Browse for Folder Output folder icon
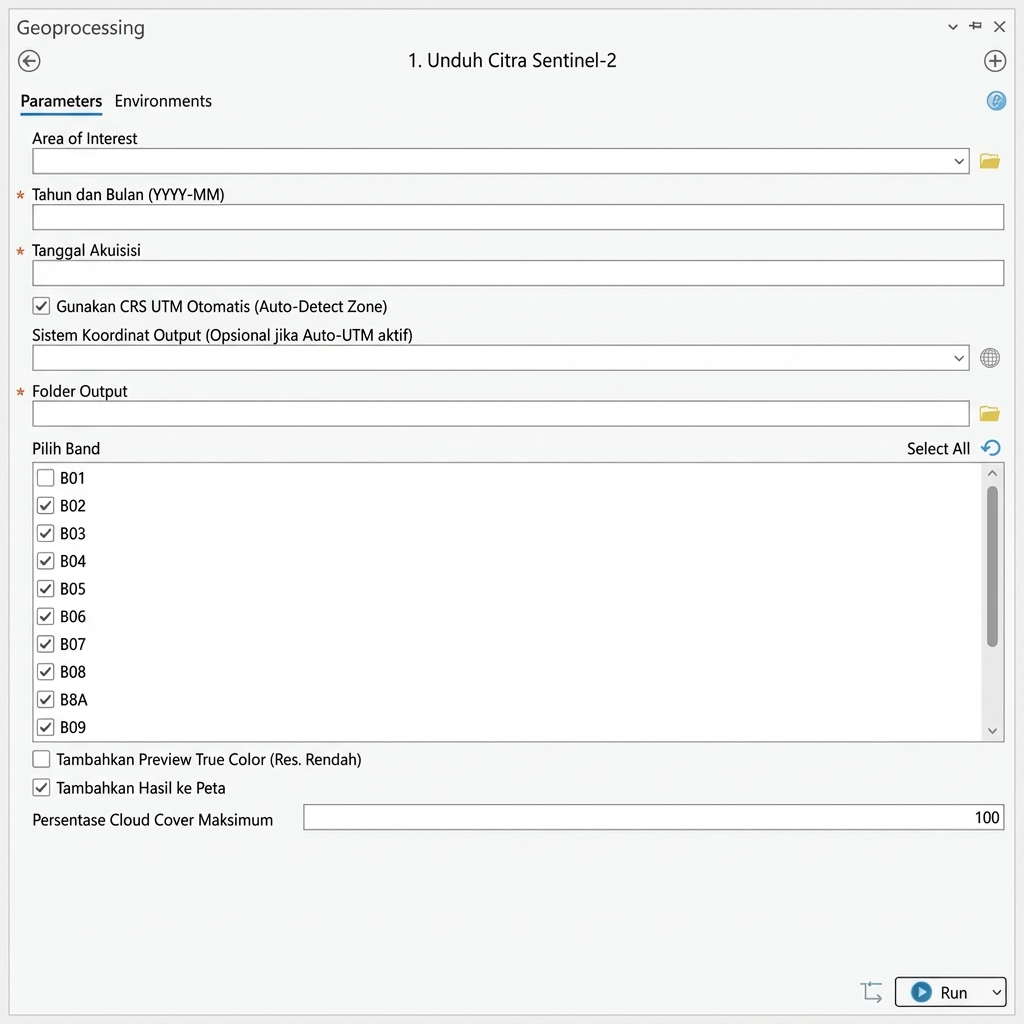Screen dimensions: 1024x1024 coord(990,413)
